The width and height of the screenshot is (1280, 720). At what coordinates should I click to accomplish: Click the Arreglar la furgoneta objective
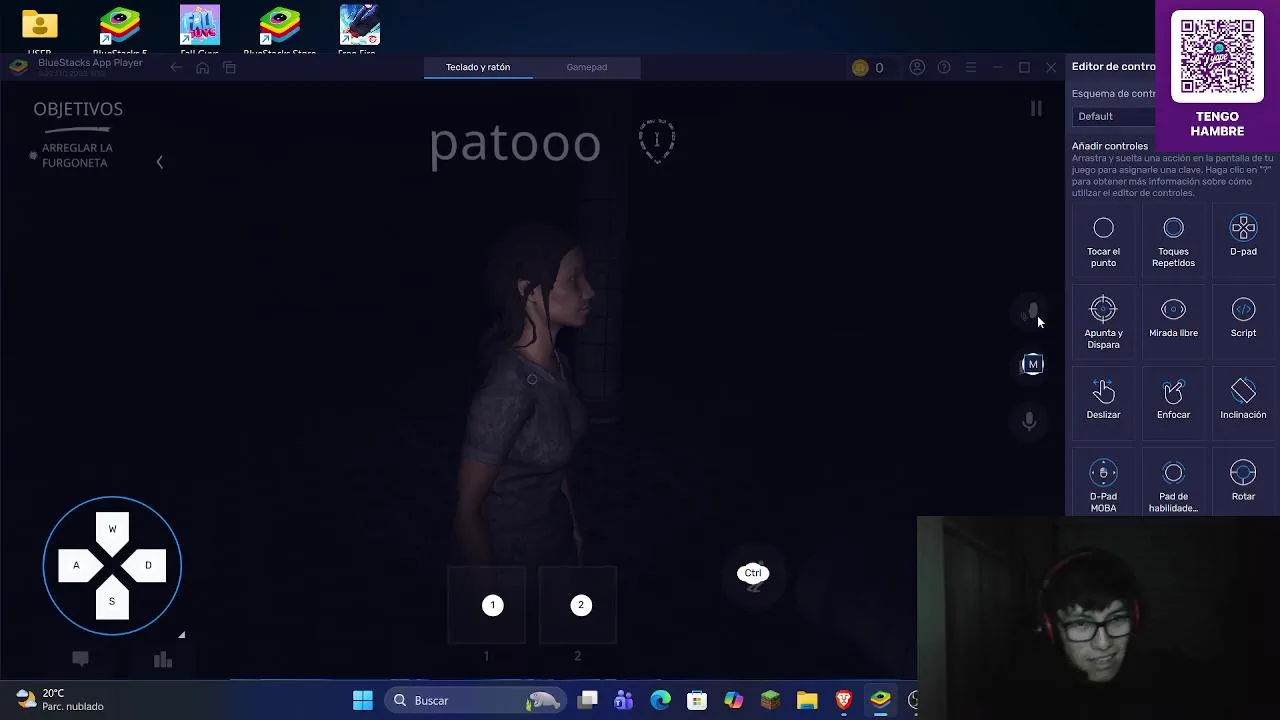coord(77,155)
